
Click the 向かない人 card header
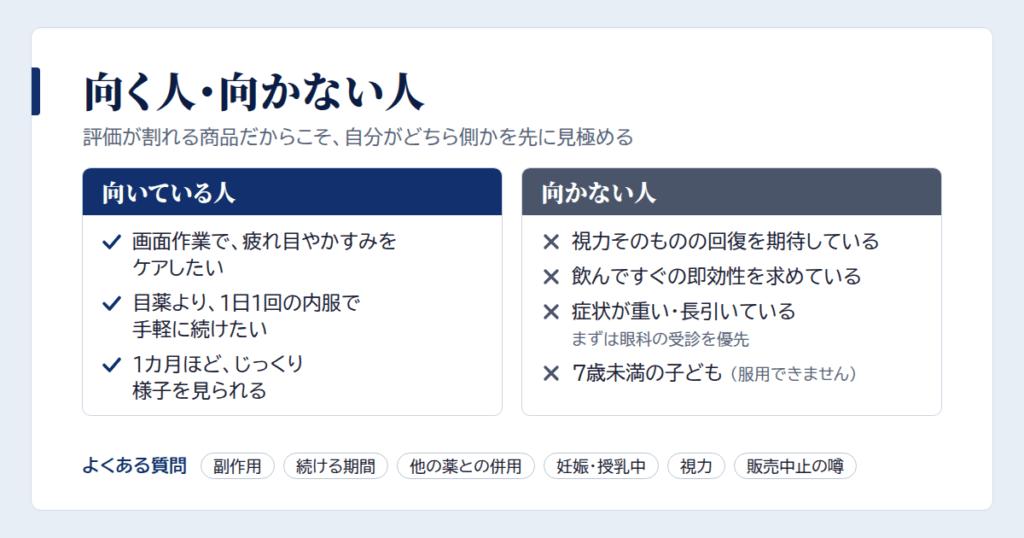(731, 192)
